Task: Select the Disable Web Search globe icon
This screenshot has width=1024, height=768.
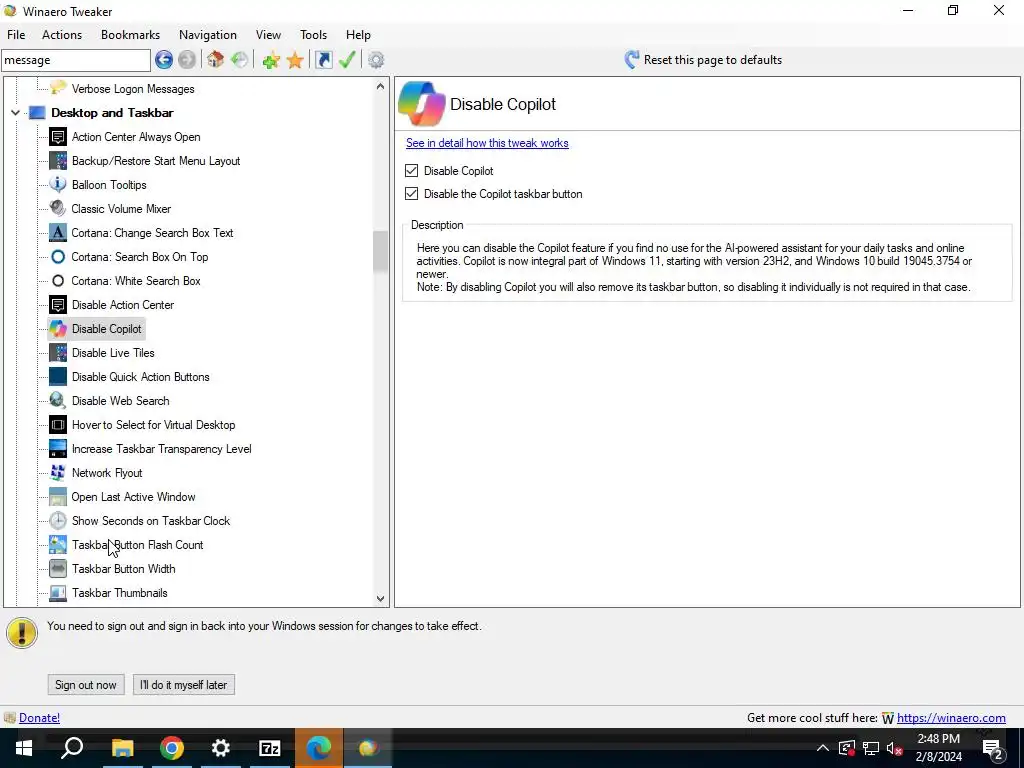Action: pyautogui.click(x=58, y=401)
